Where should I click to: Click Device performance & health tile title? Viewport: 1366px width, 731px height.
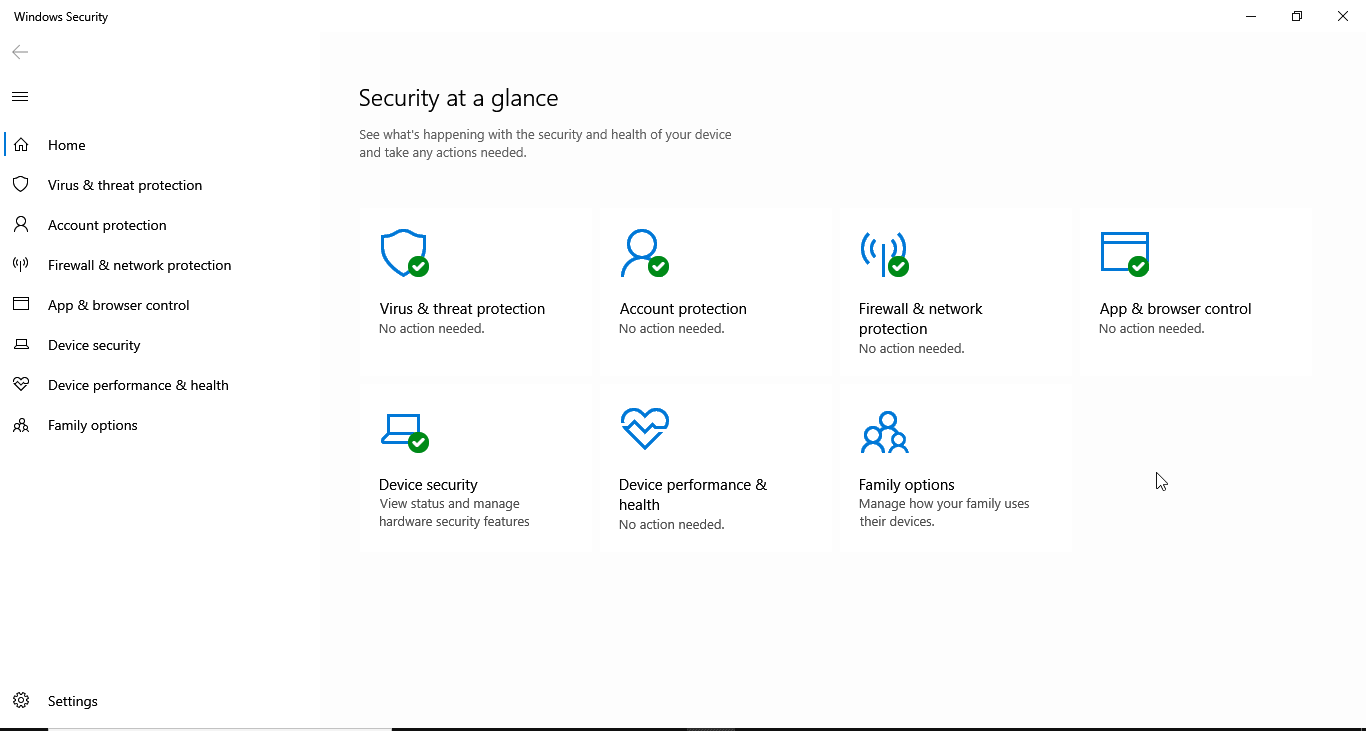(693, 495)
